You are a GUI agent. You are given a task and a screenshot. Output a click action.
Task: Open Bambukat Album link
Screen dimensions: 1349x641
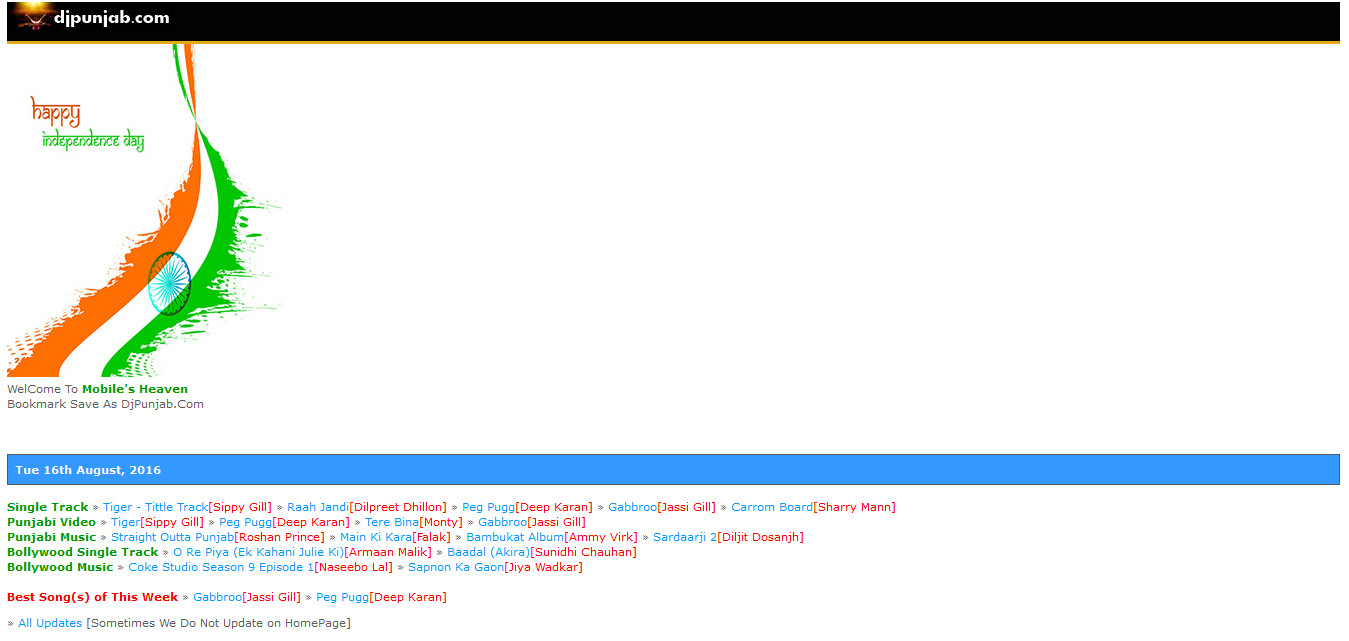515,537
